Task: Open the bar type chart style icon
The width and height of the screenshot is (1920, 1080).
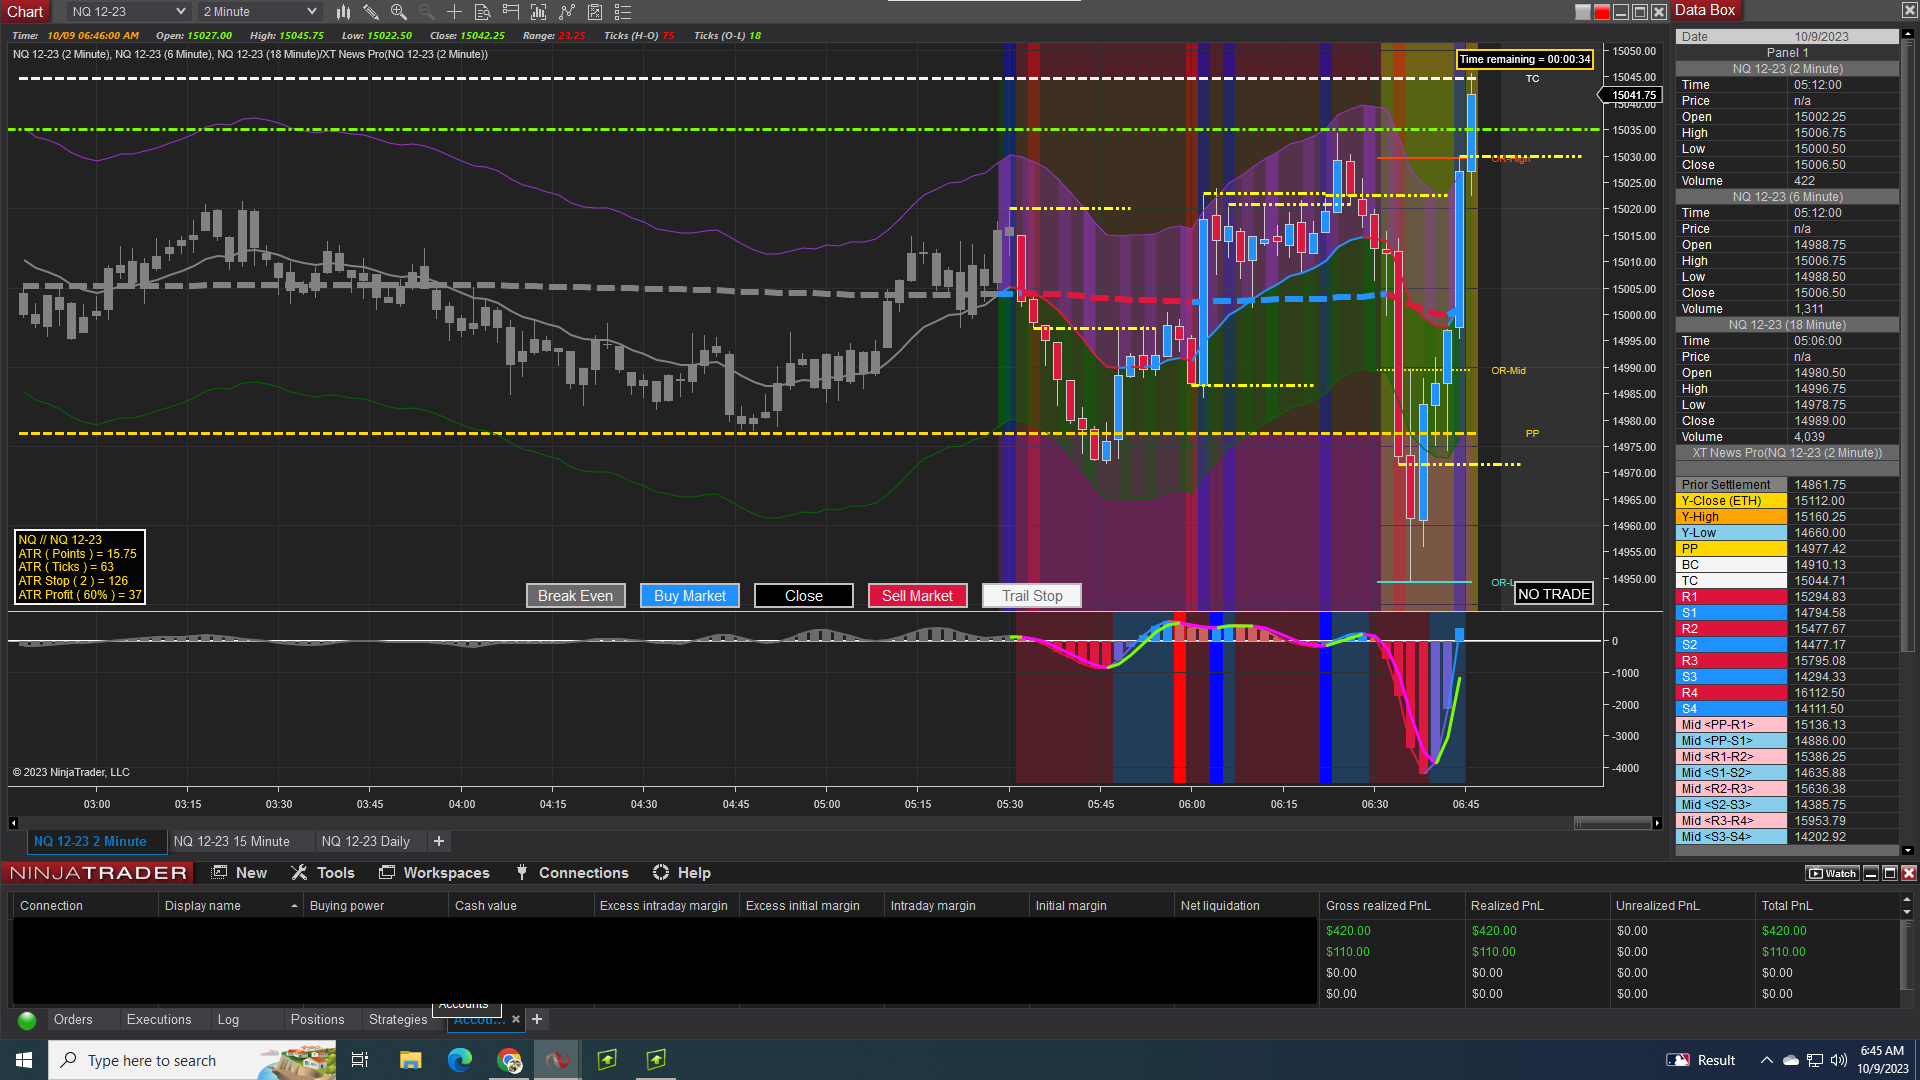Action: click(x=343, y=12)
